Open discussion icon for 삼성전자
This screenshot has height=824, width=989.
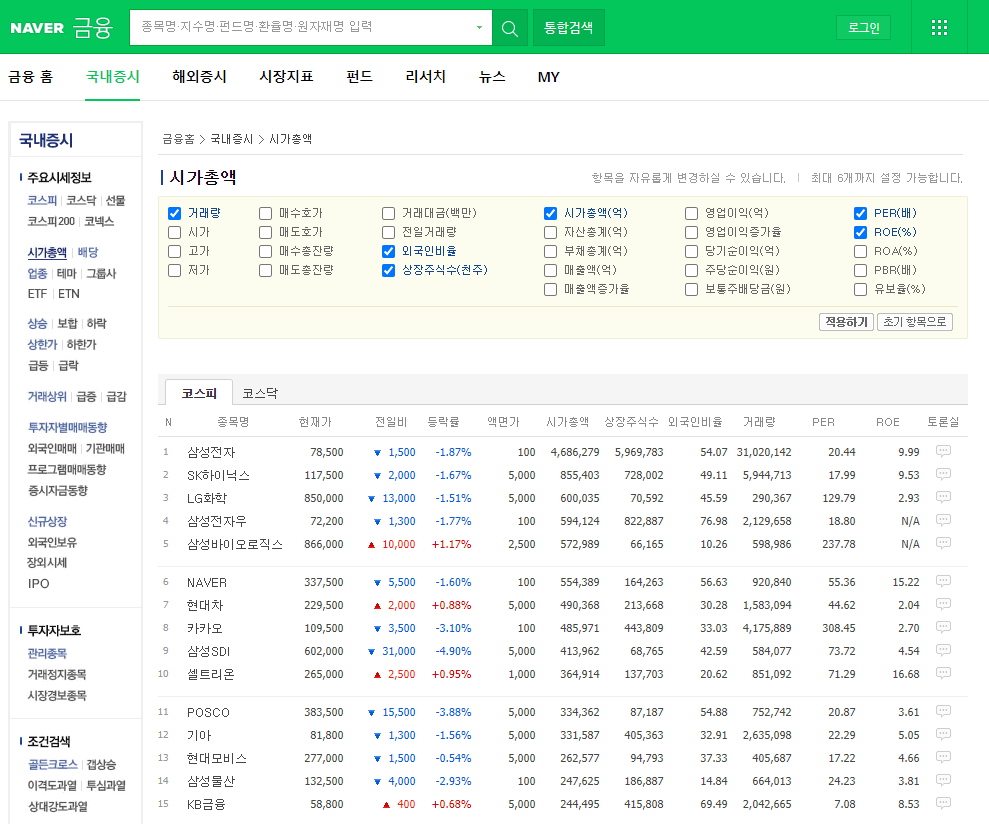943,451
